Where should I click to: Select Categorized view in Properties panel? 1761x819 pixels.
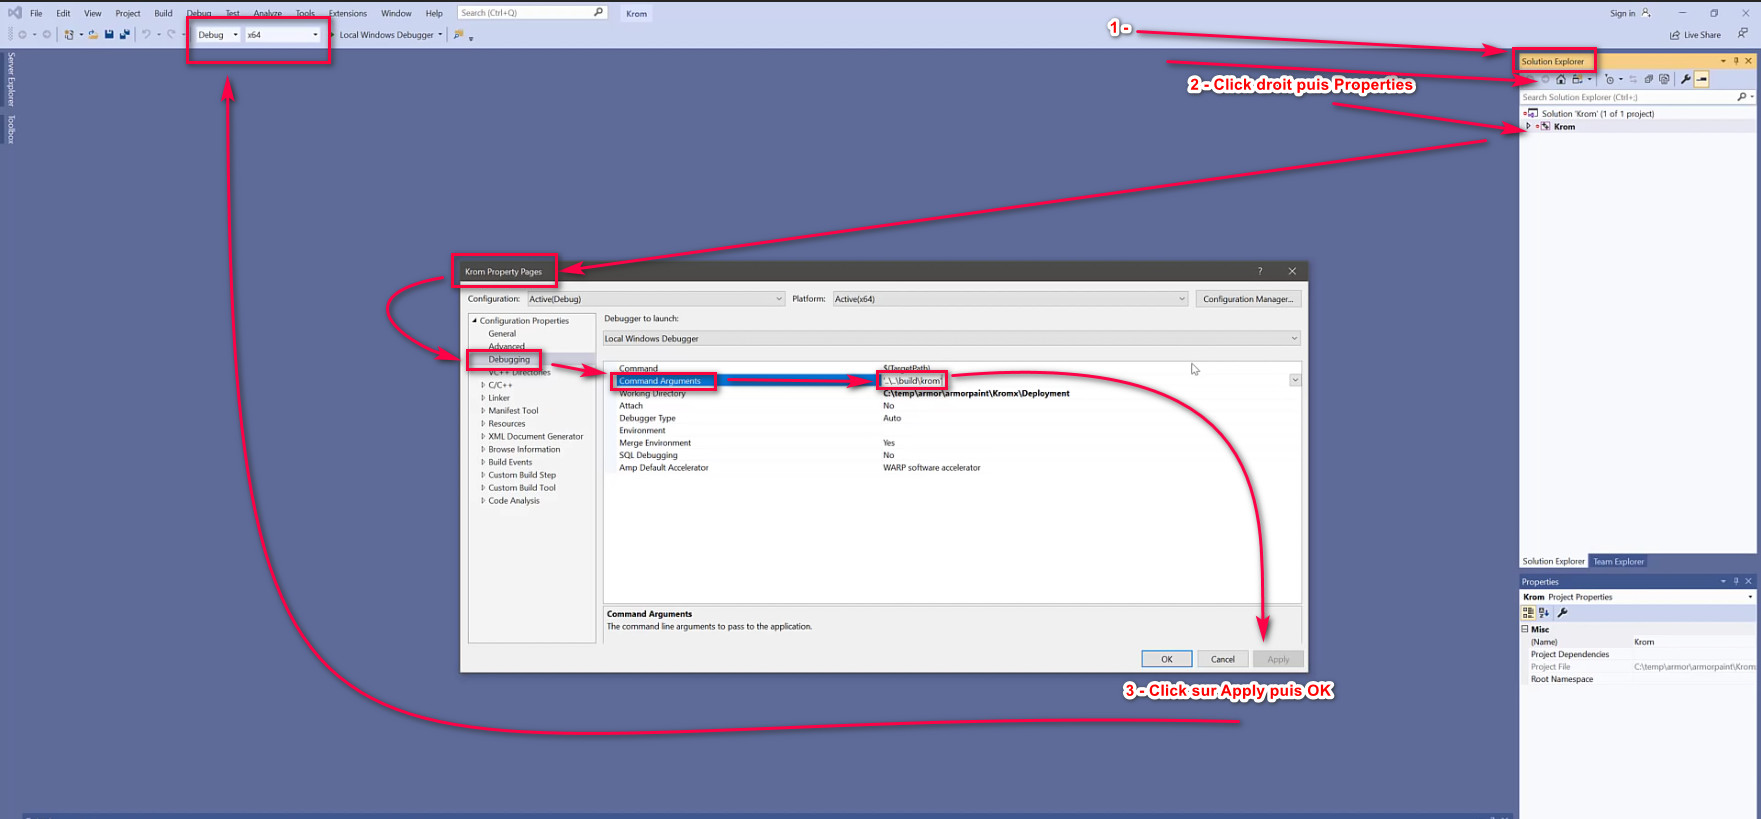click(1528, 612)
